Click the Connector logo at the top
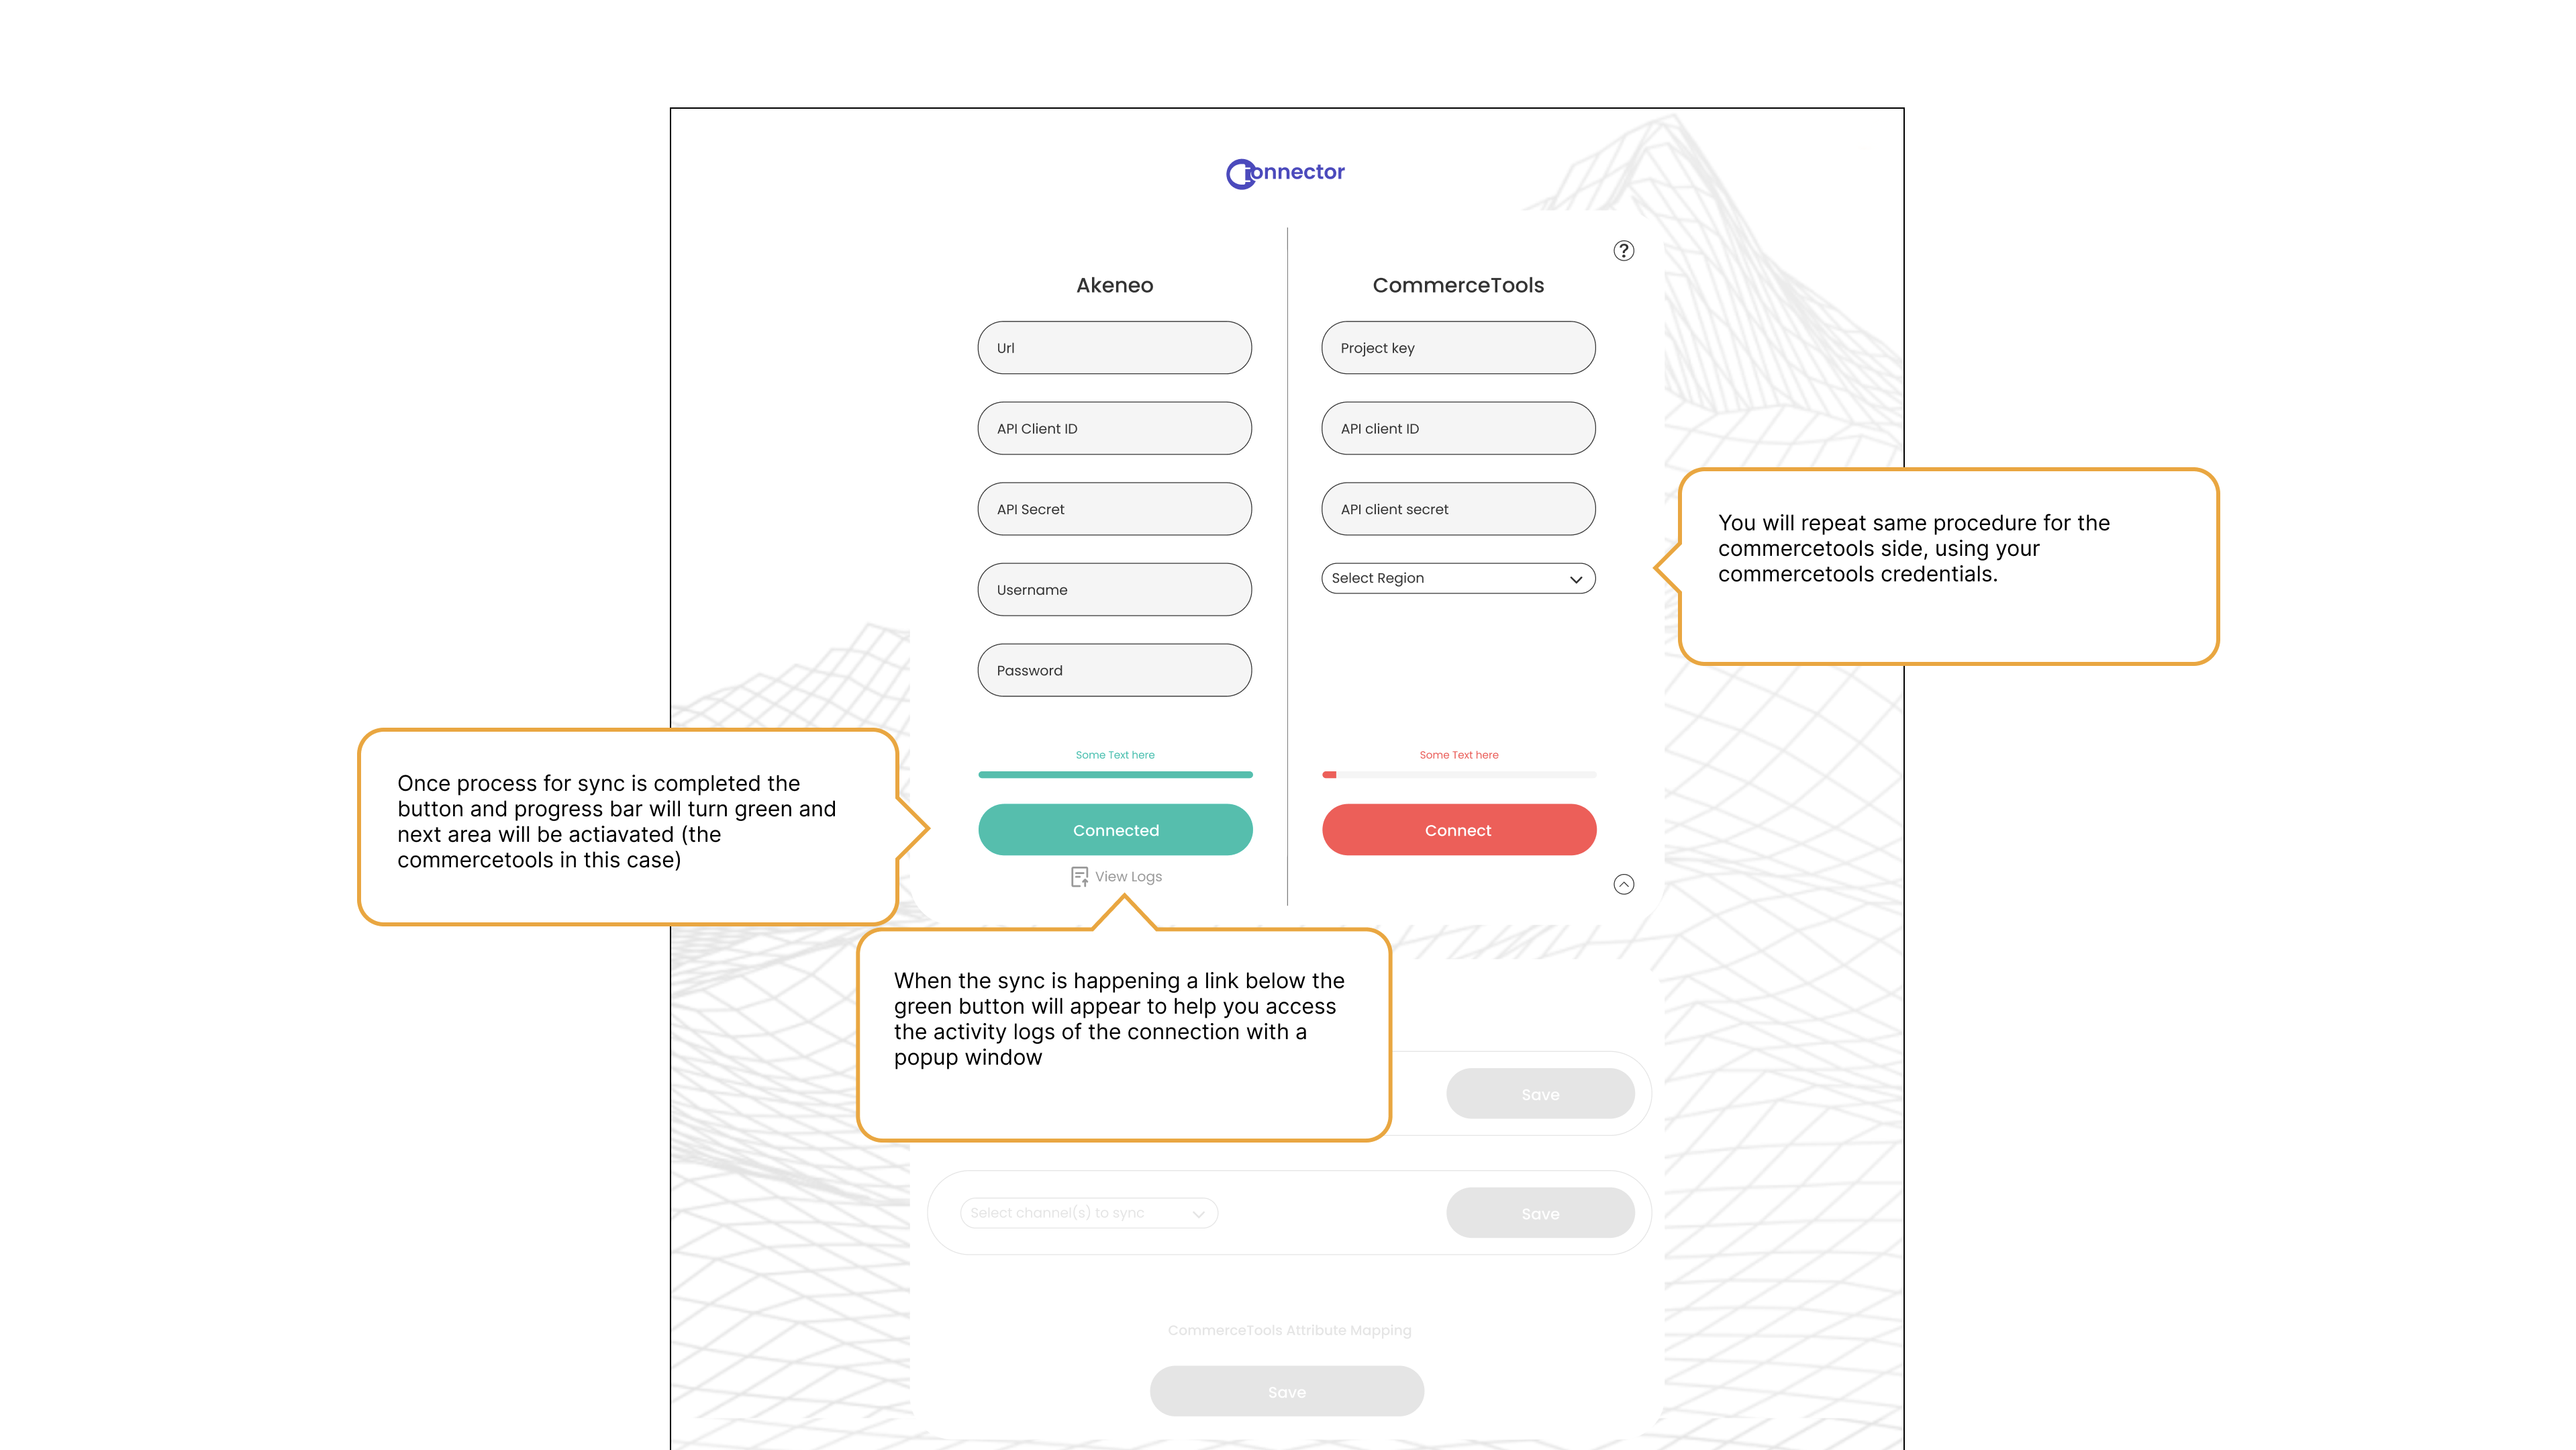Image resolution: width=2576 pixels, height=1450 pixels. click(1285, 173)
